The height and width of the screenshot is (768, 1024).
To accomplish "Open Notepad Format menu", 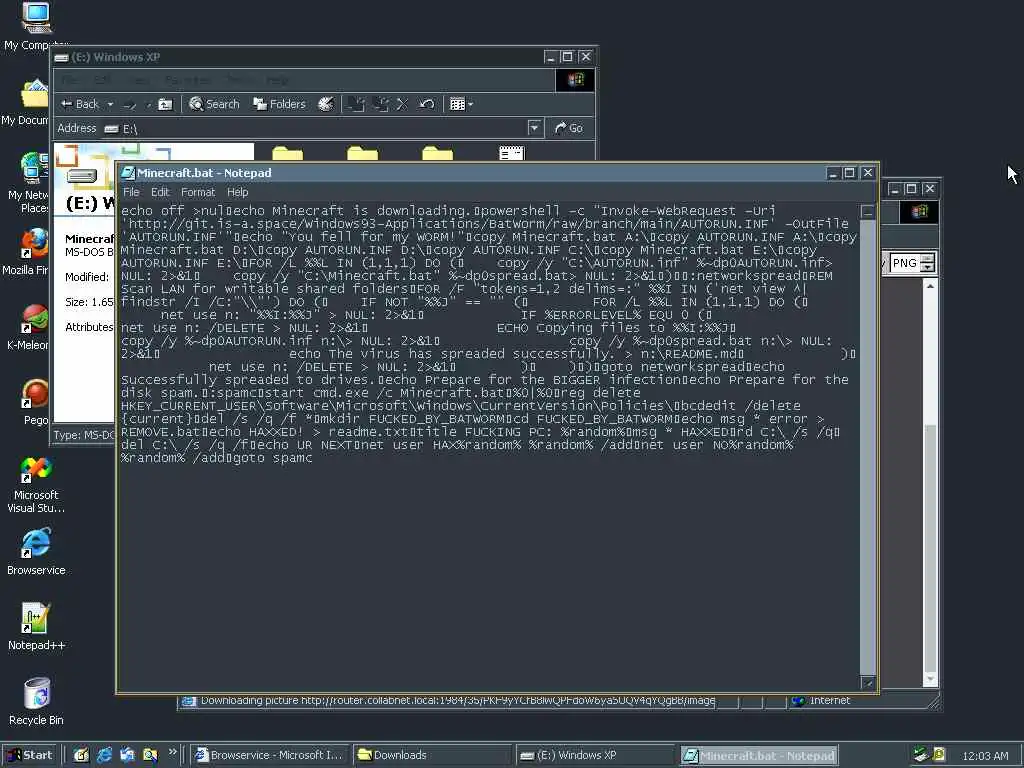I will pyautogui.click(x=198, y=192).
